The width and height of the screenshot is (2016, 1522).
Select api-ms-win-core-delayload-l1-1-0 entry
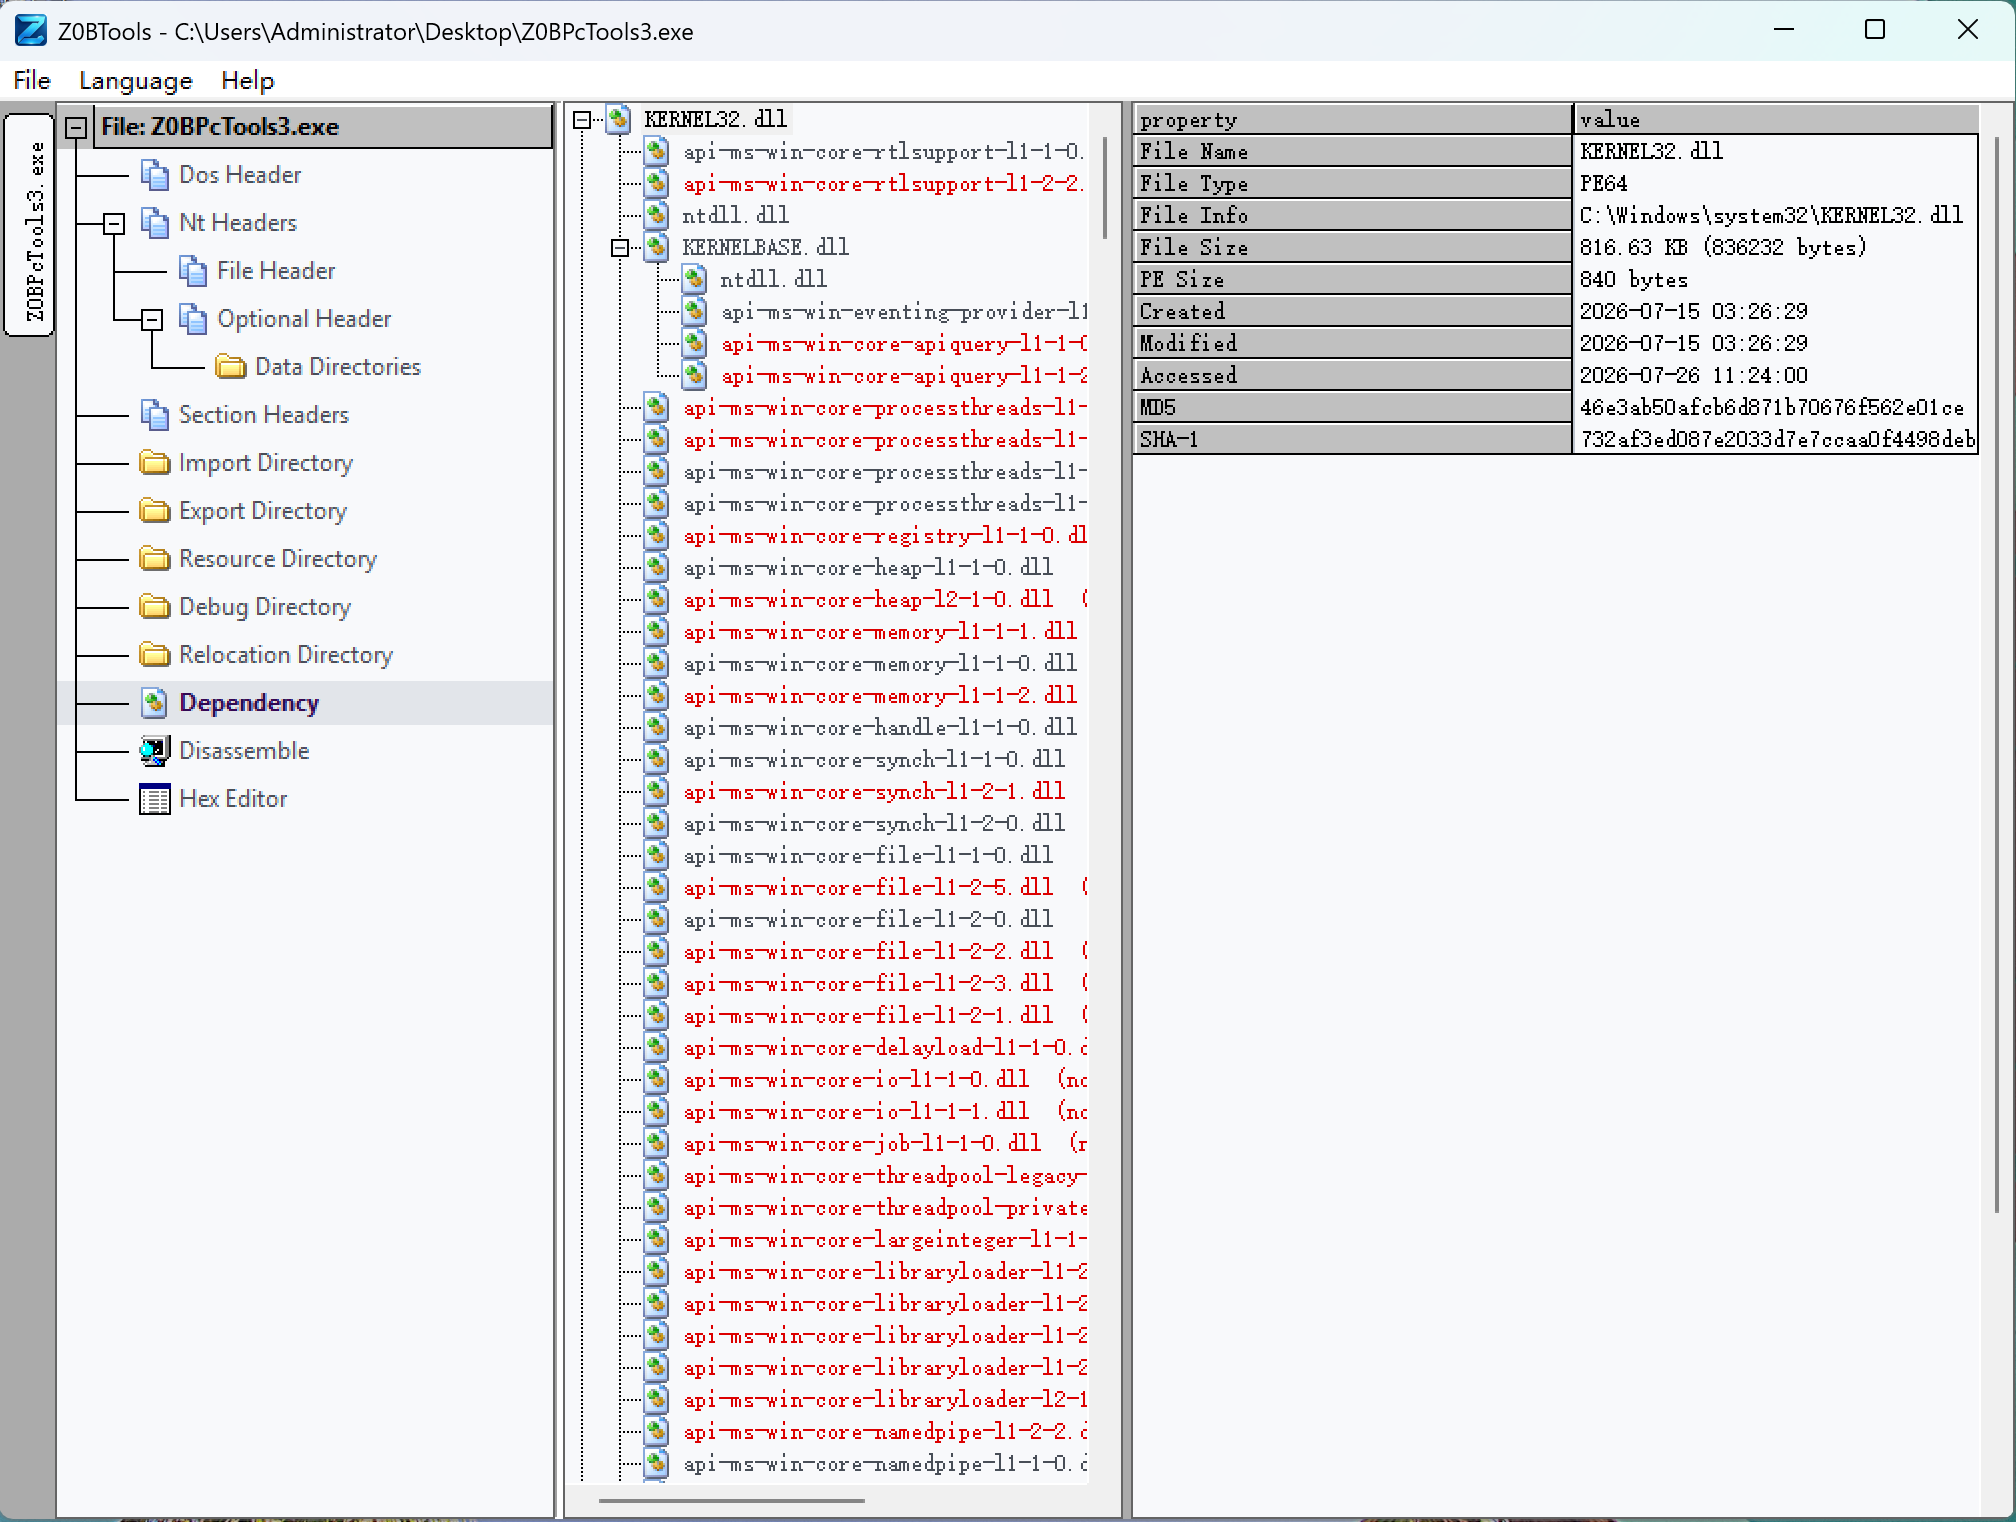[x=885, y=1047]
